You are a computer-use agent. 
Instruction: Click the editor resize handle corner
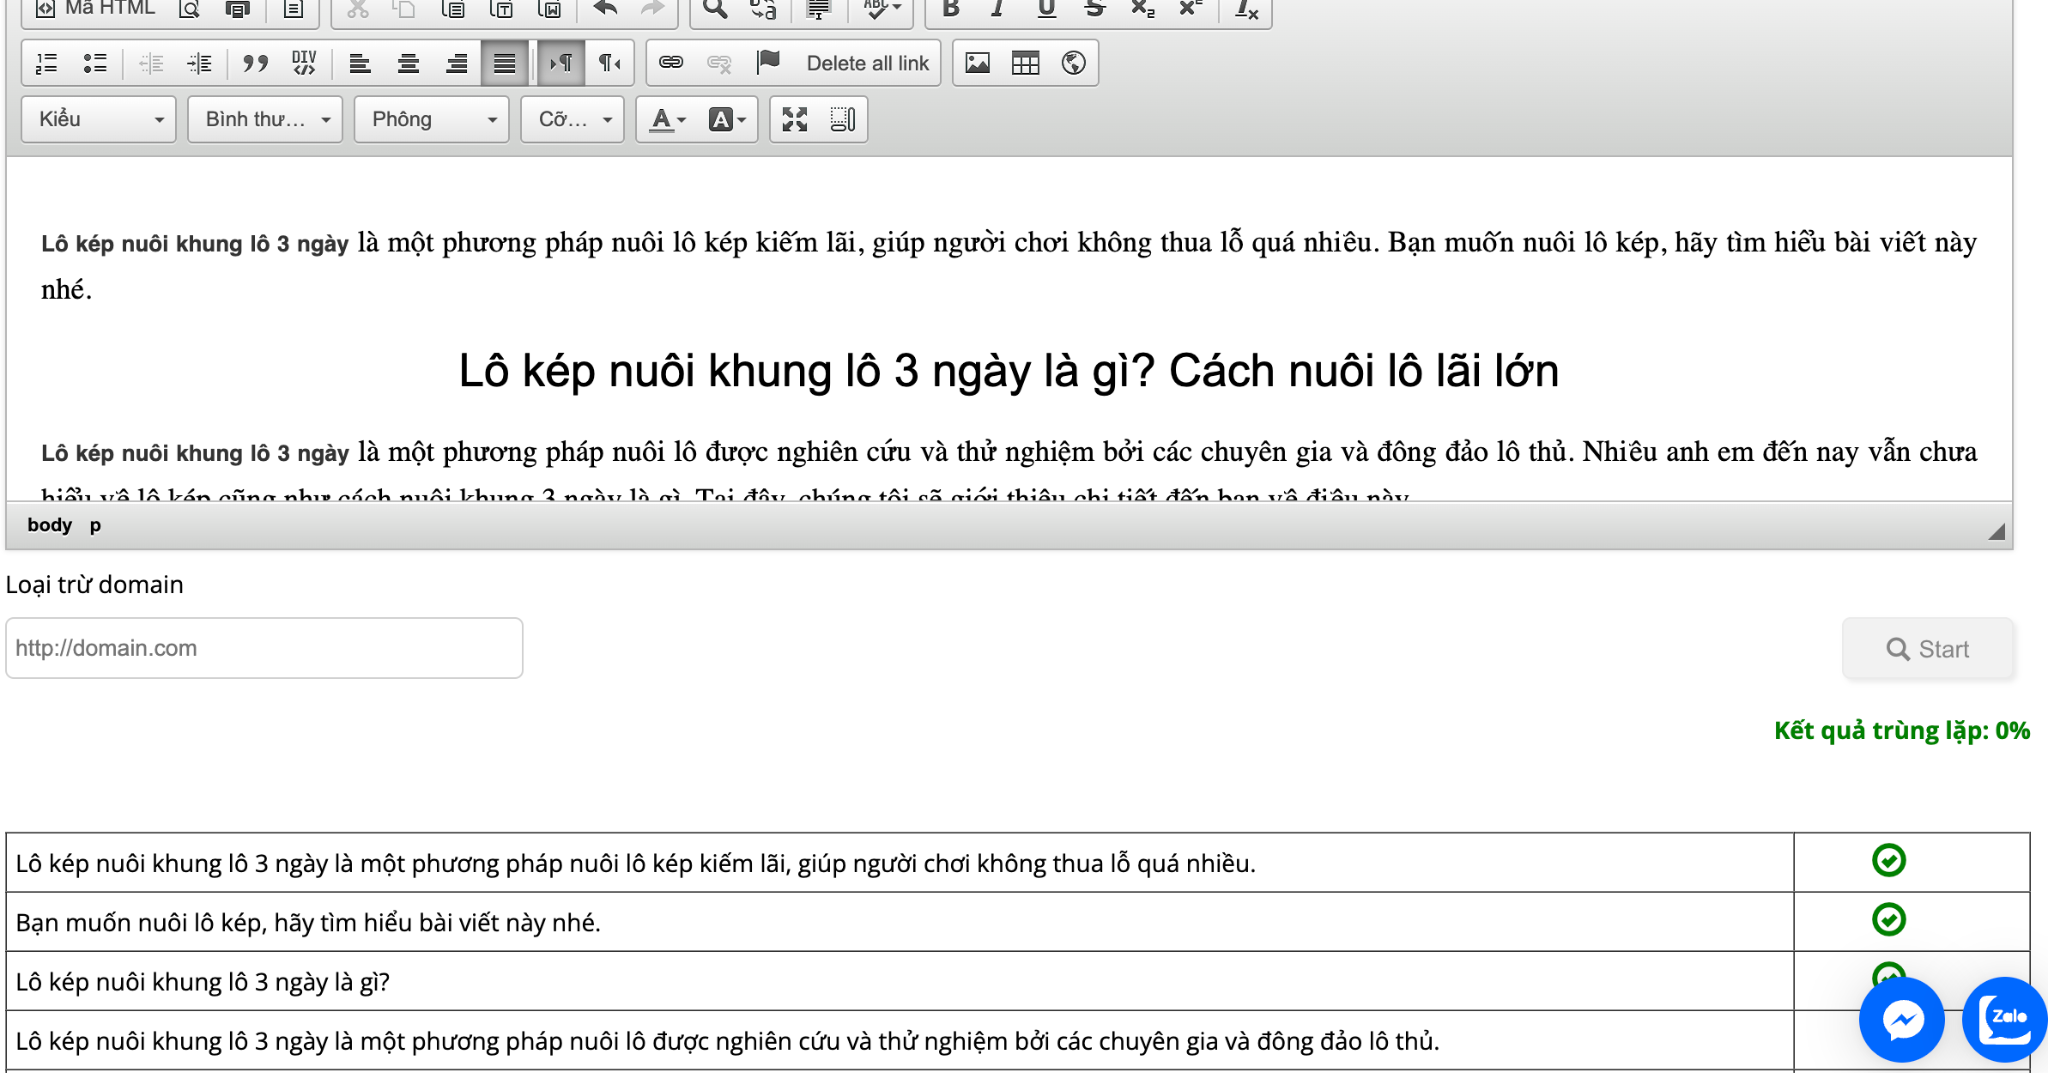coord(1996,531)
